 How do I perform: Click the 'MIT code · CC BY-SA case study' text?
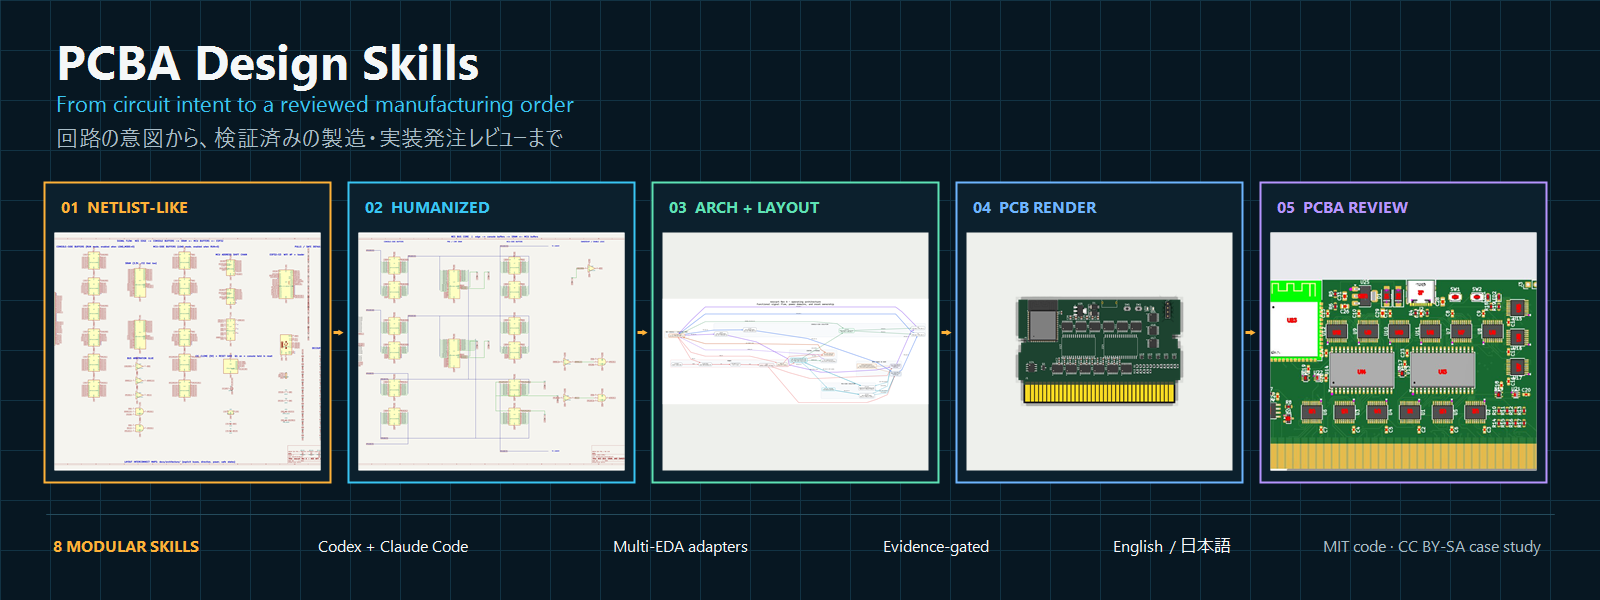click(x=1432, y=547)
